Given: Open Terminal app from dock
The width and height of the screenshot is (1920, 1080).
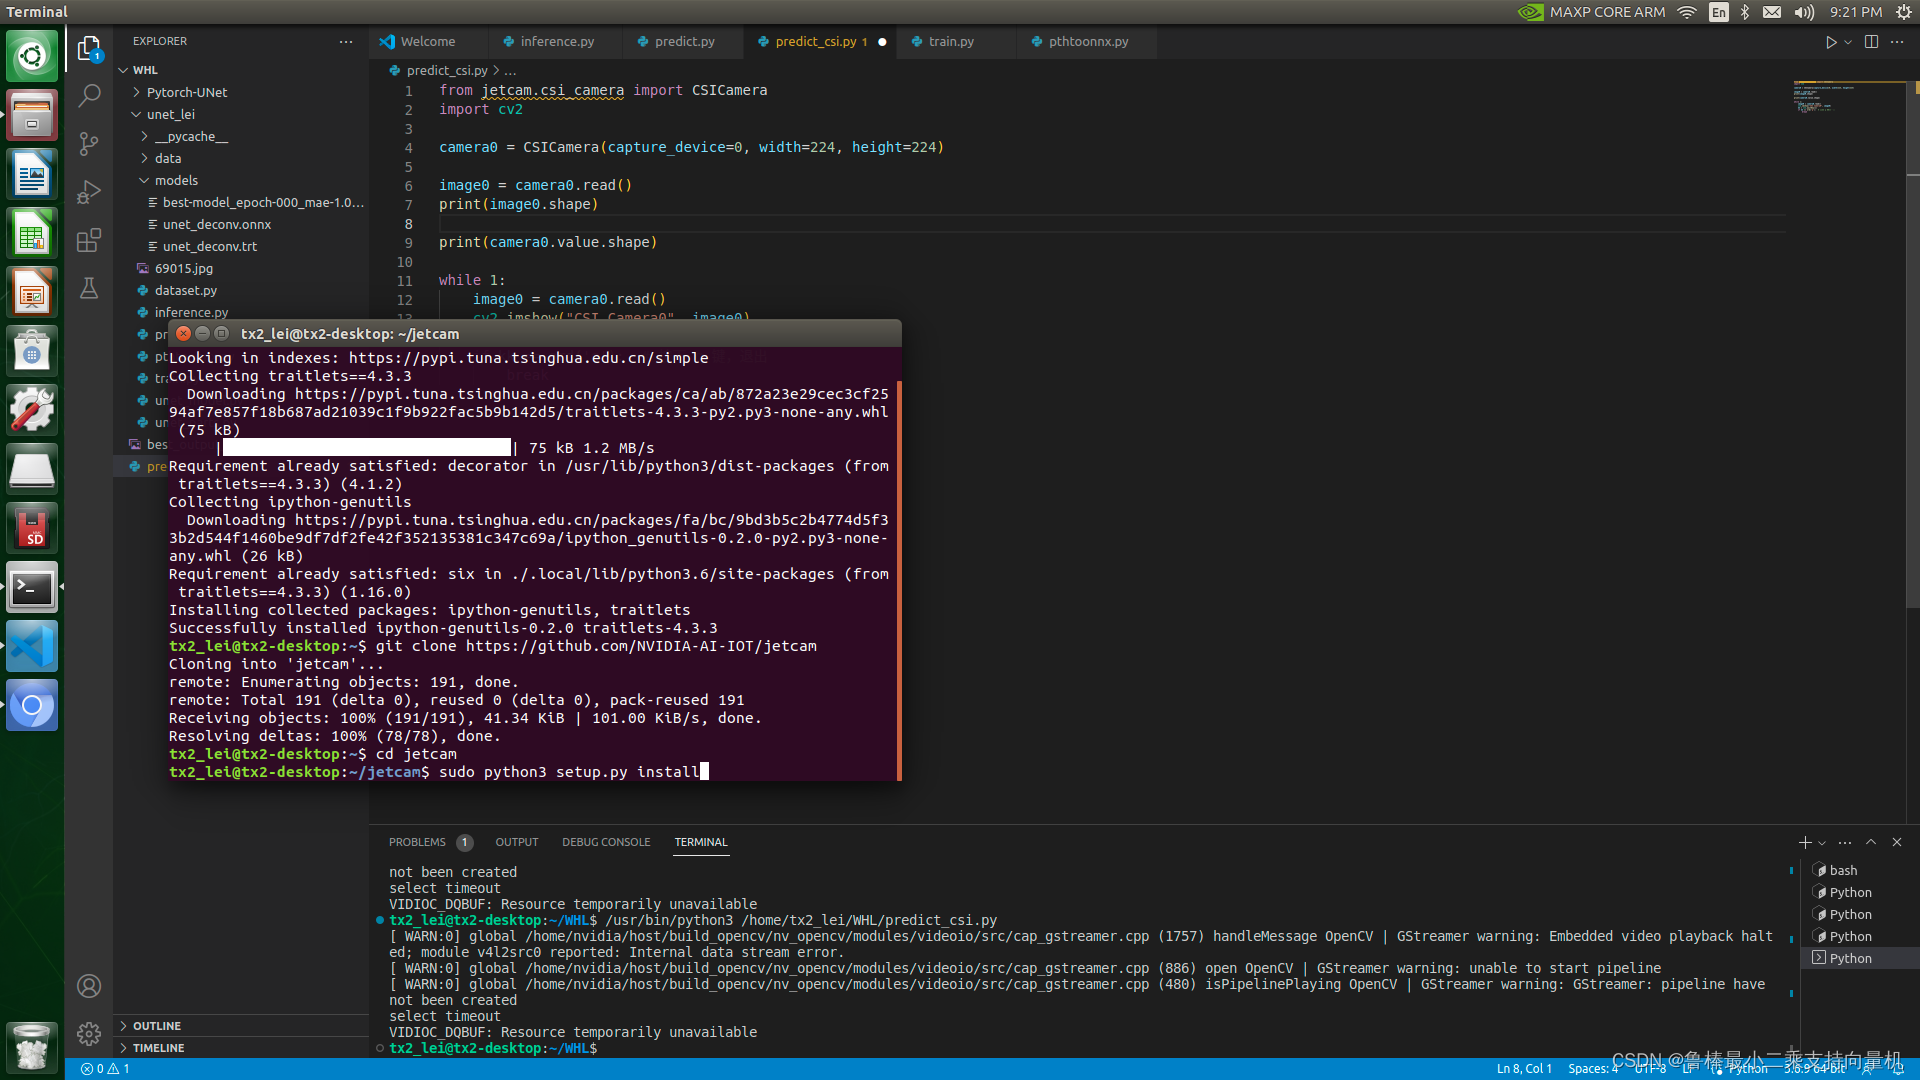Looking at the screenshot, I should pos(32,587).
